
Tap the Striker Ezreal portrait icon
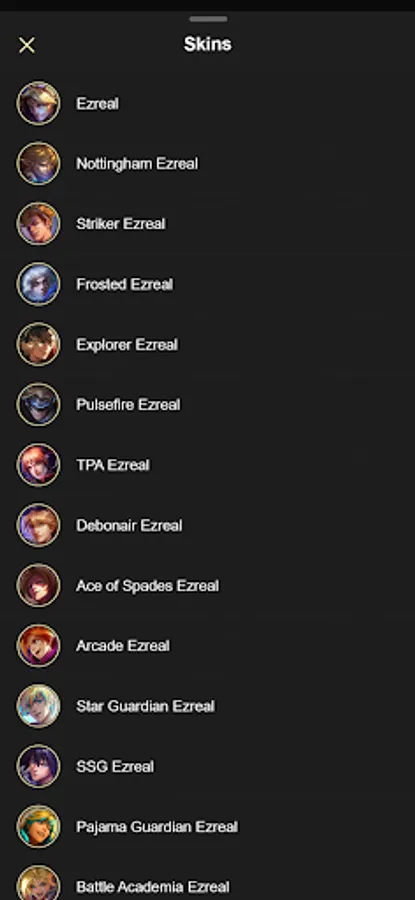pos(38,224)
